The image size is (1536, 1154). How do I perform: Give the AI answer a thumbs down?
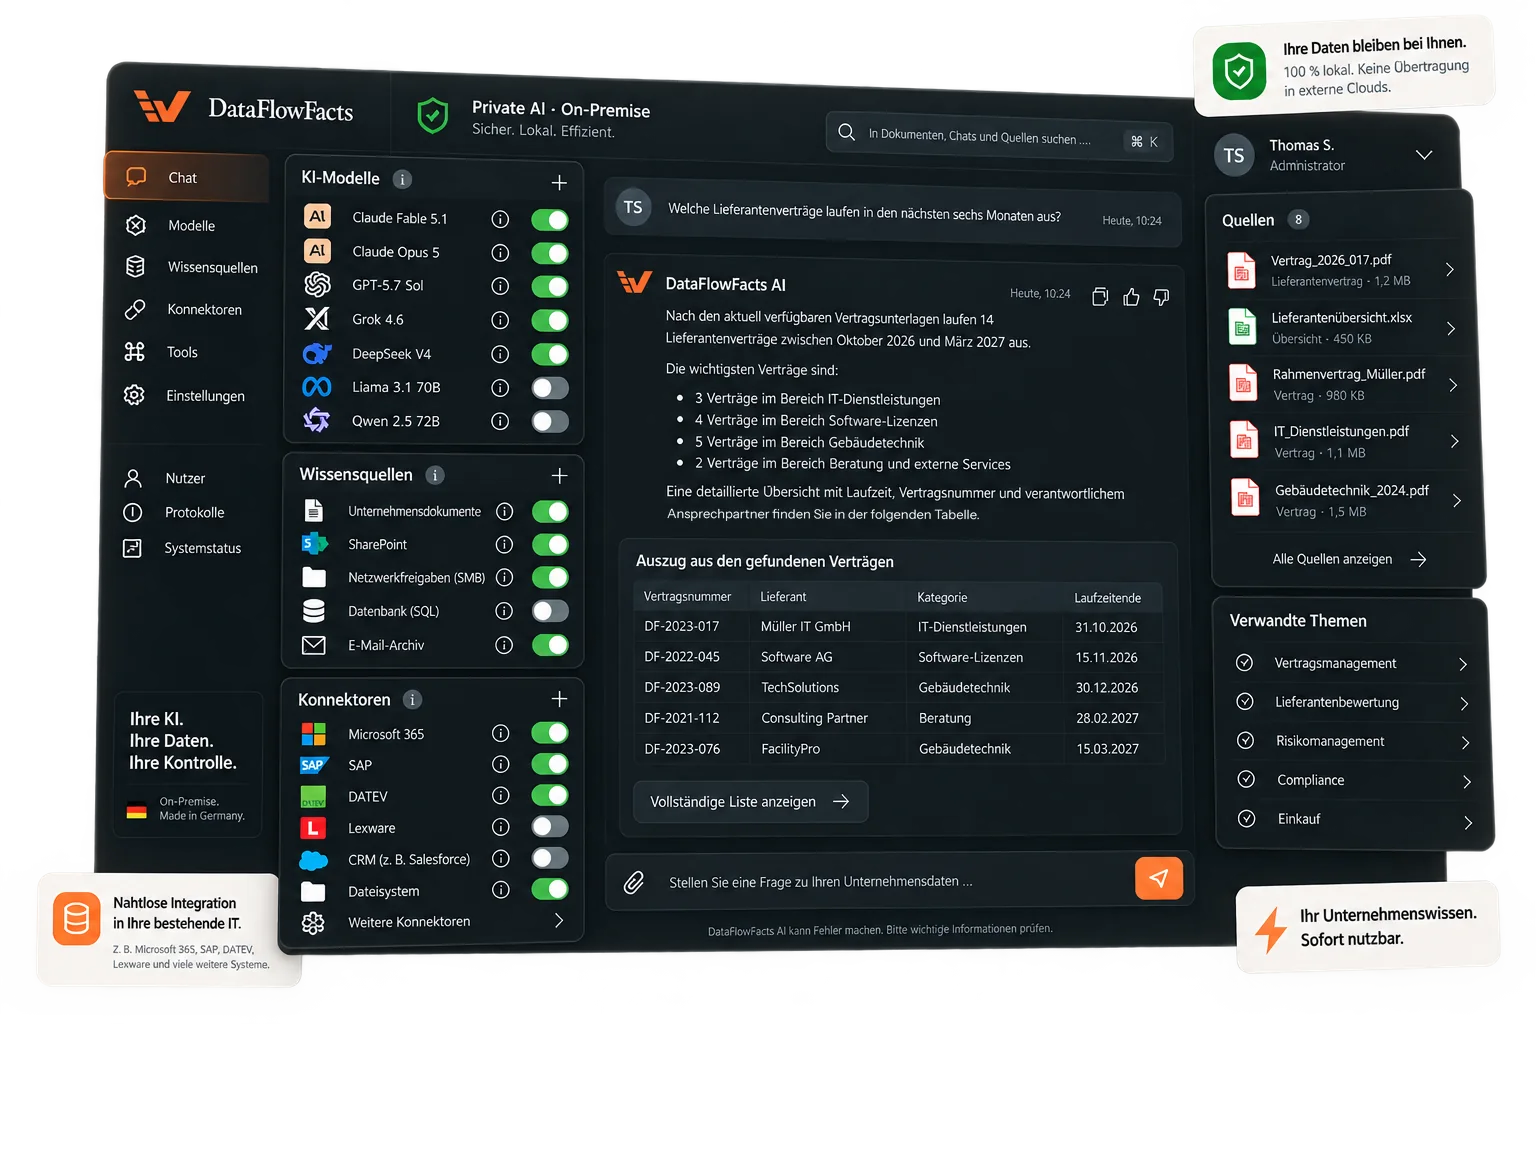[1161, 297]
